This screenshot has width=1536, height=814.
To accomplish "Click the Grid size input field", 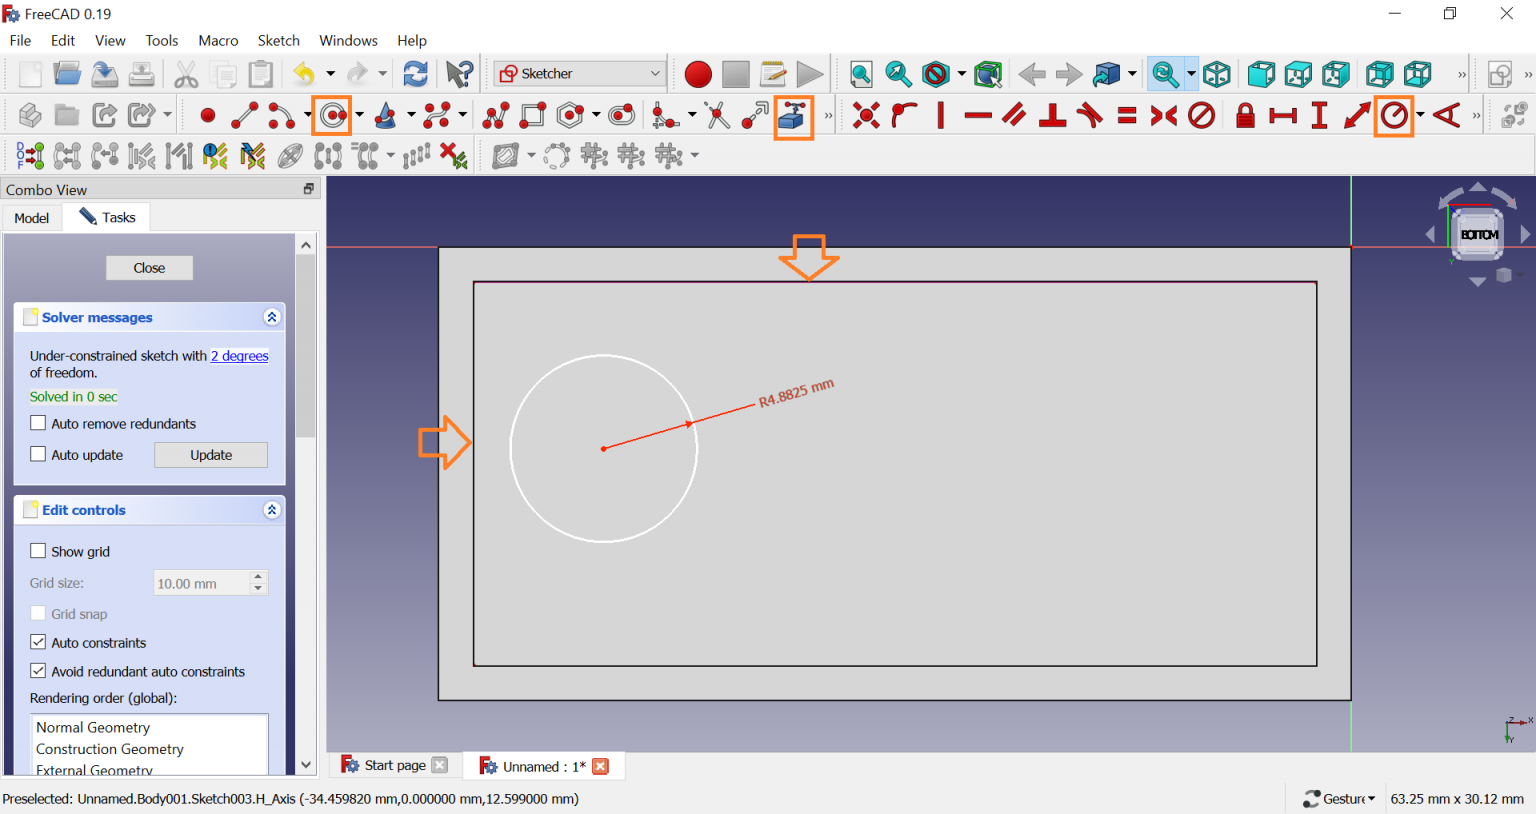I will (200, 583).
